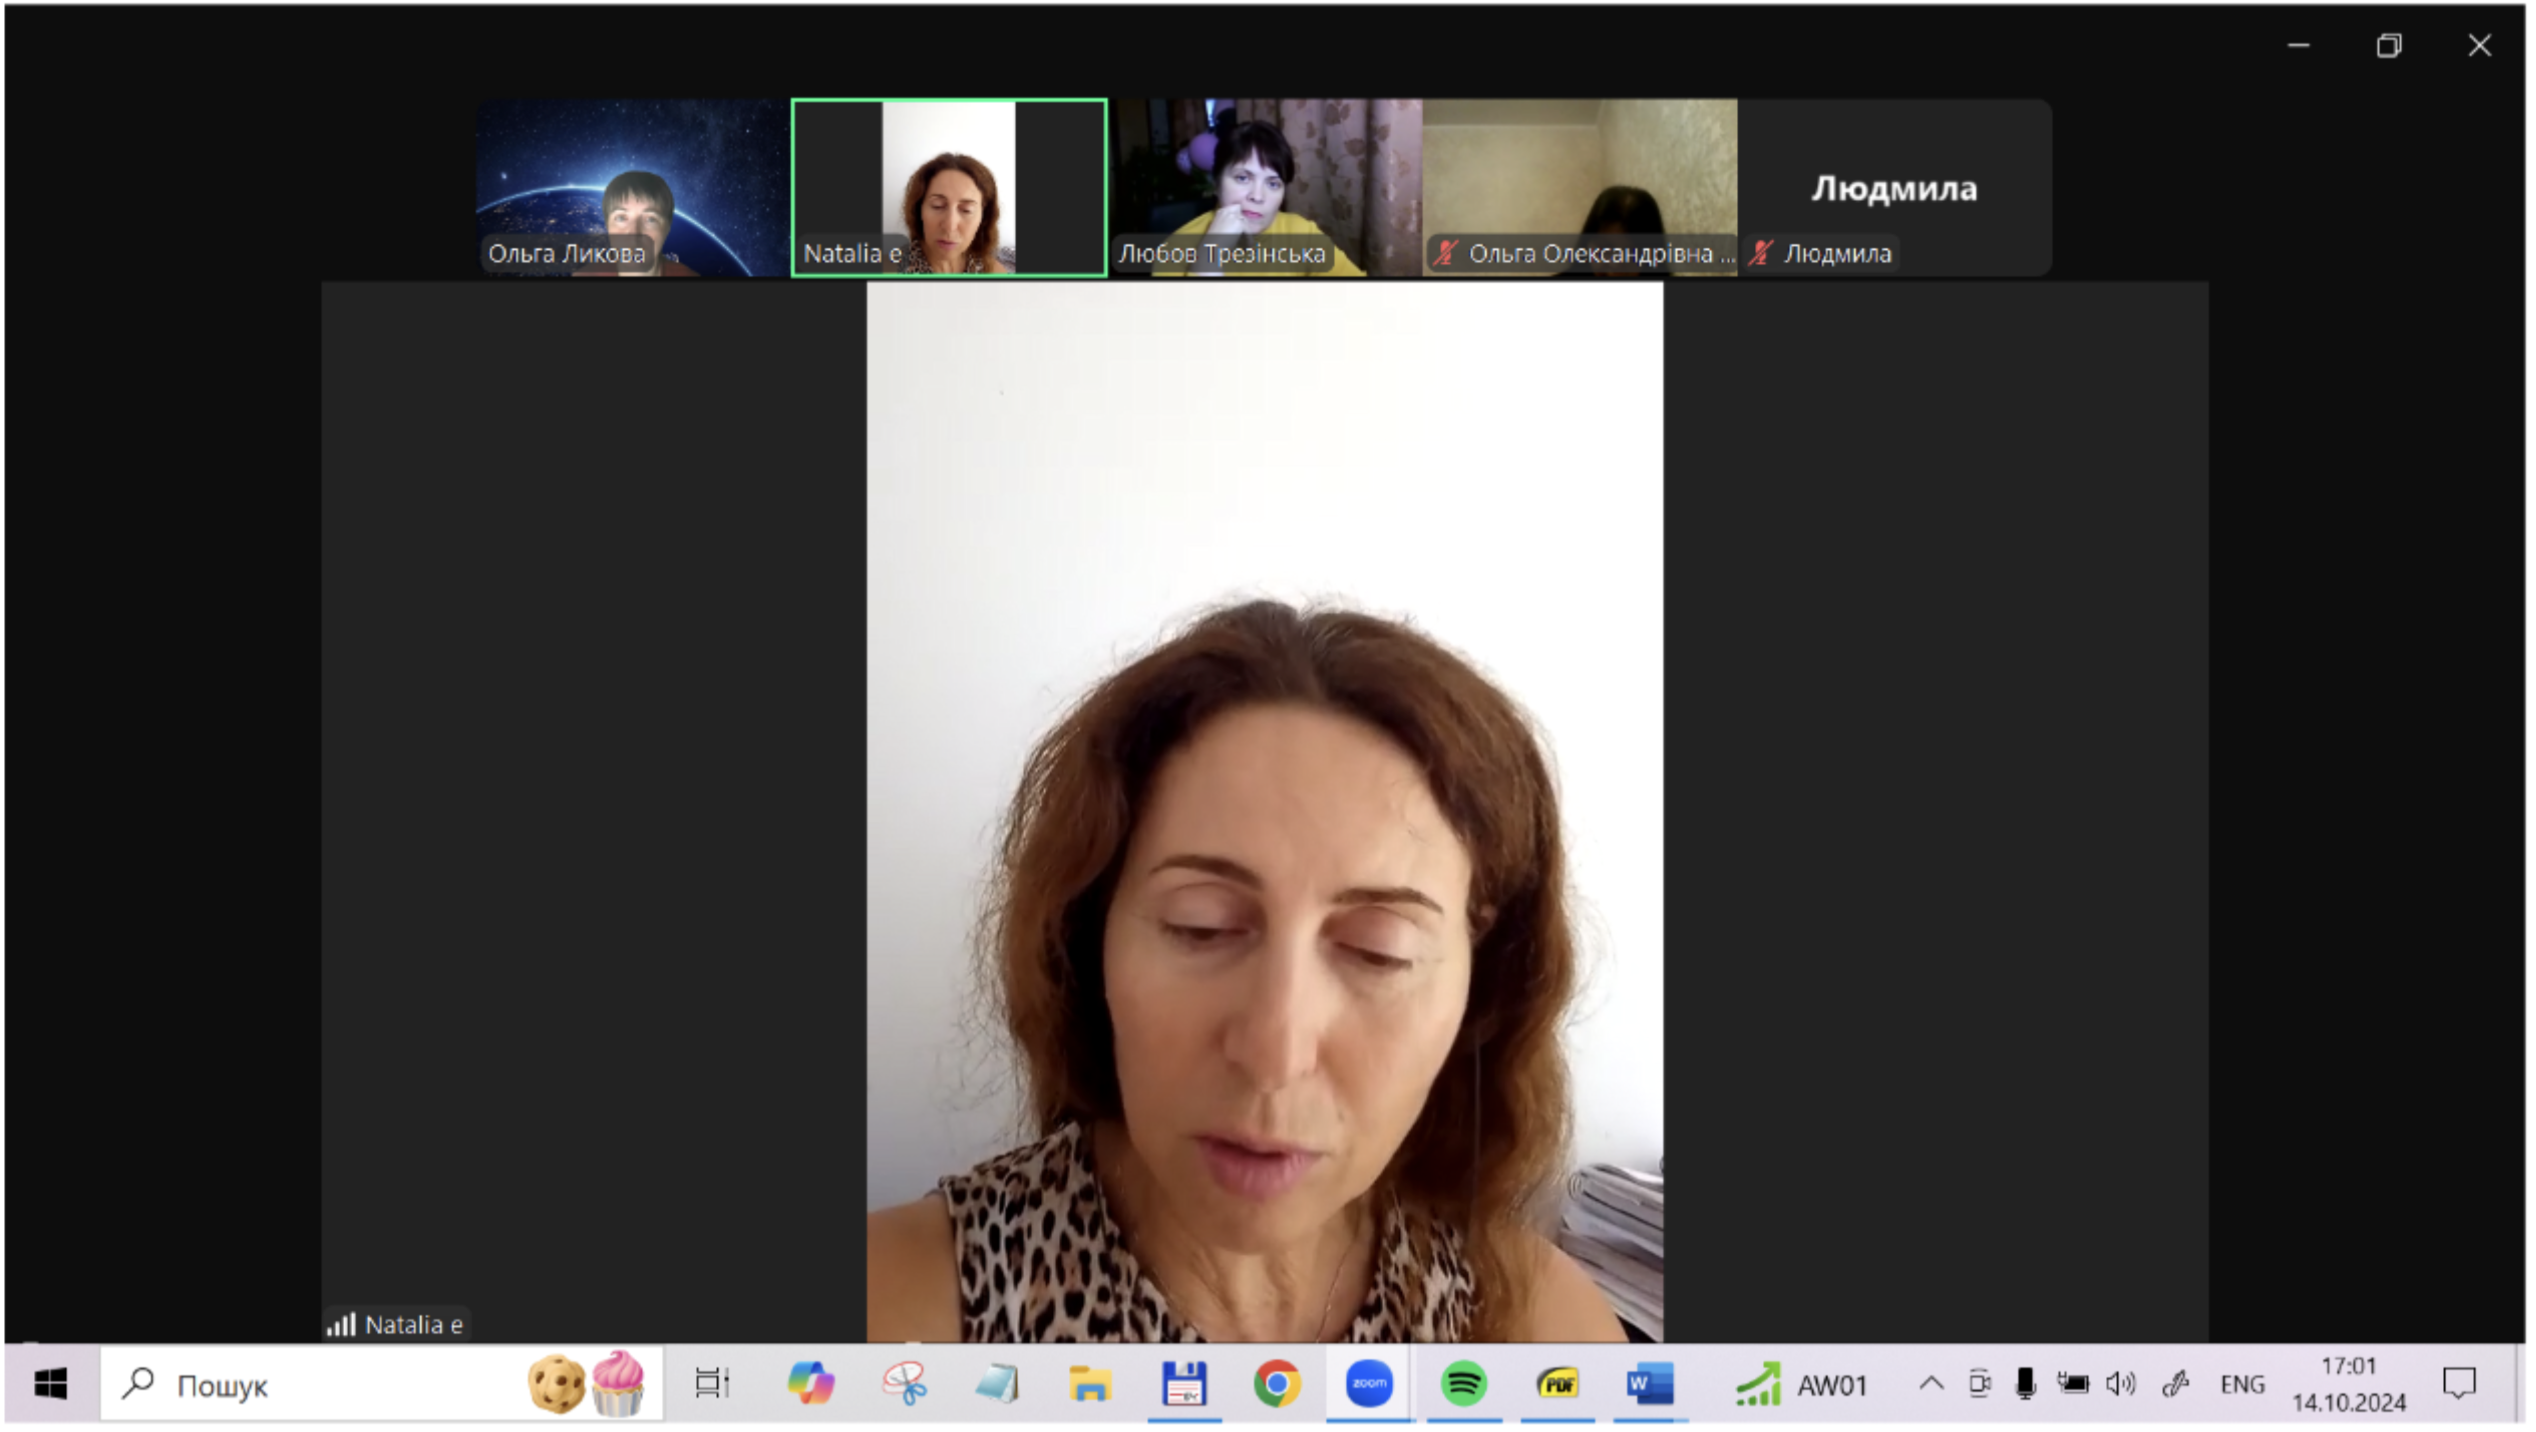Open File Explorer from the taskbar

point(1090,1384)
